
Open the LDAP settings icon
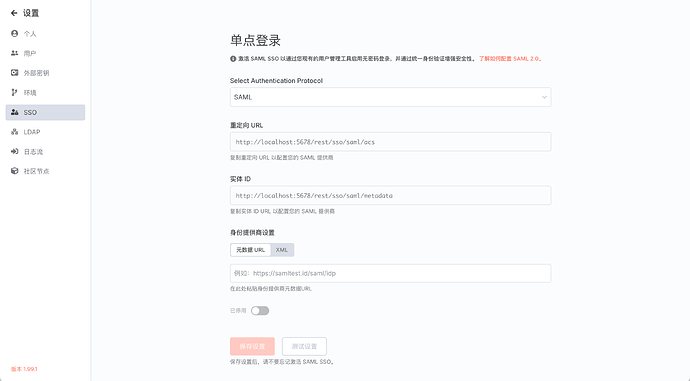15,132
